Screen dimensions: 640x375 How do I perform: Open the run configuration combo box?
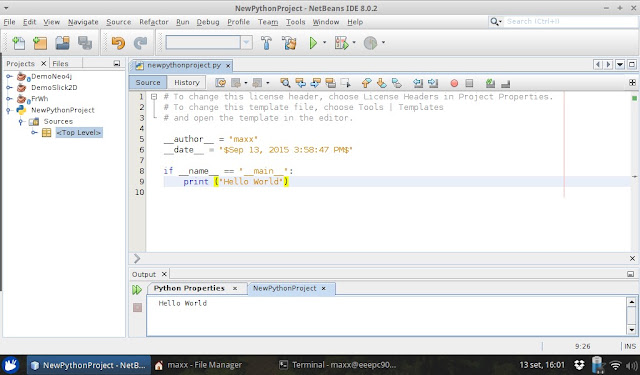pos(209,42)
